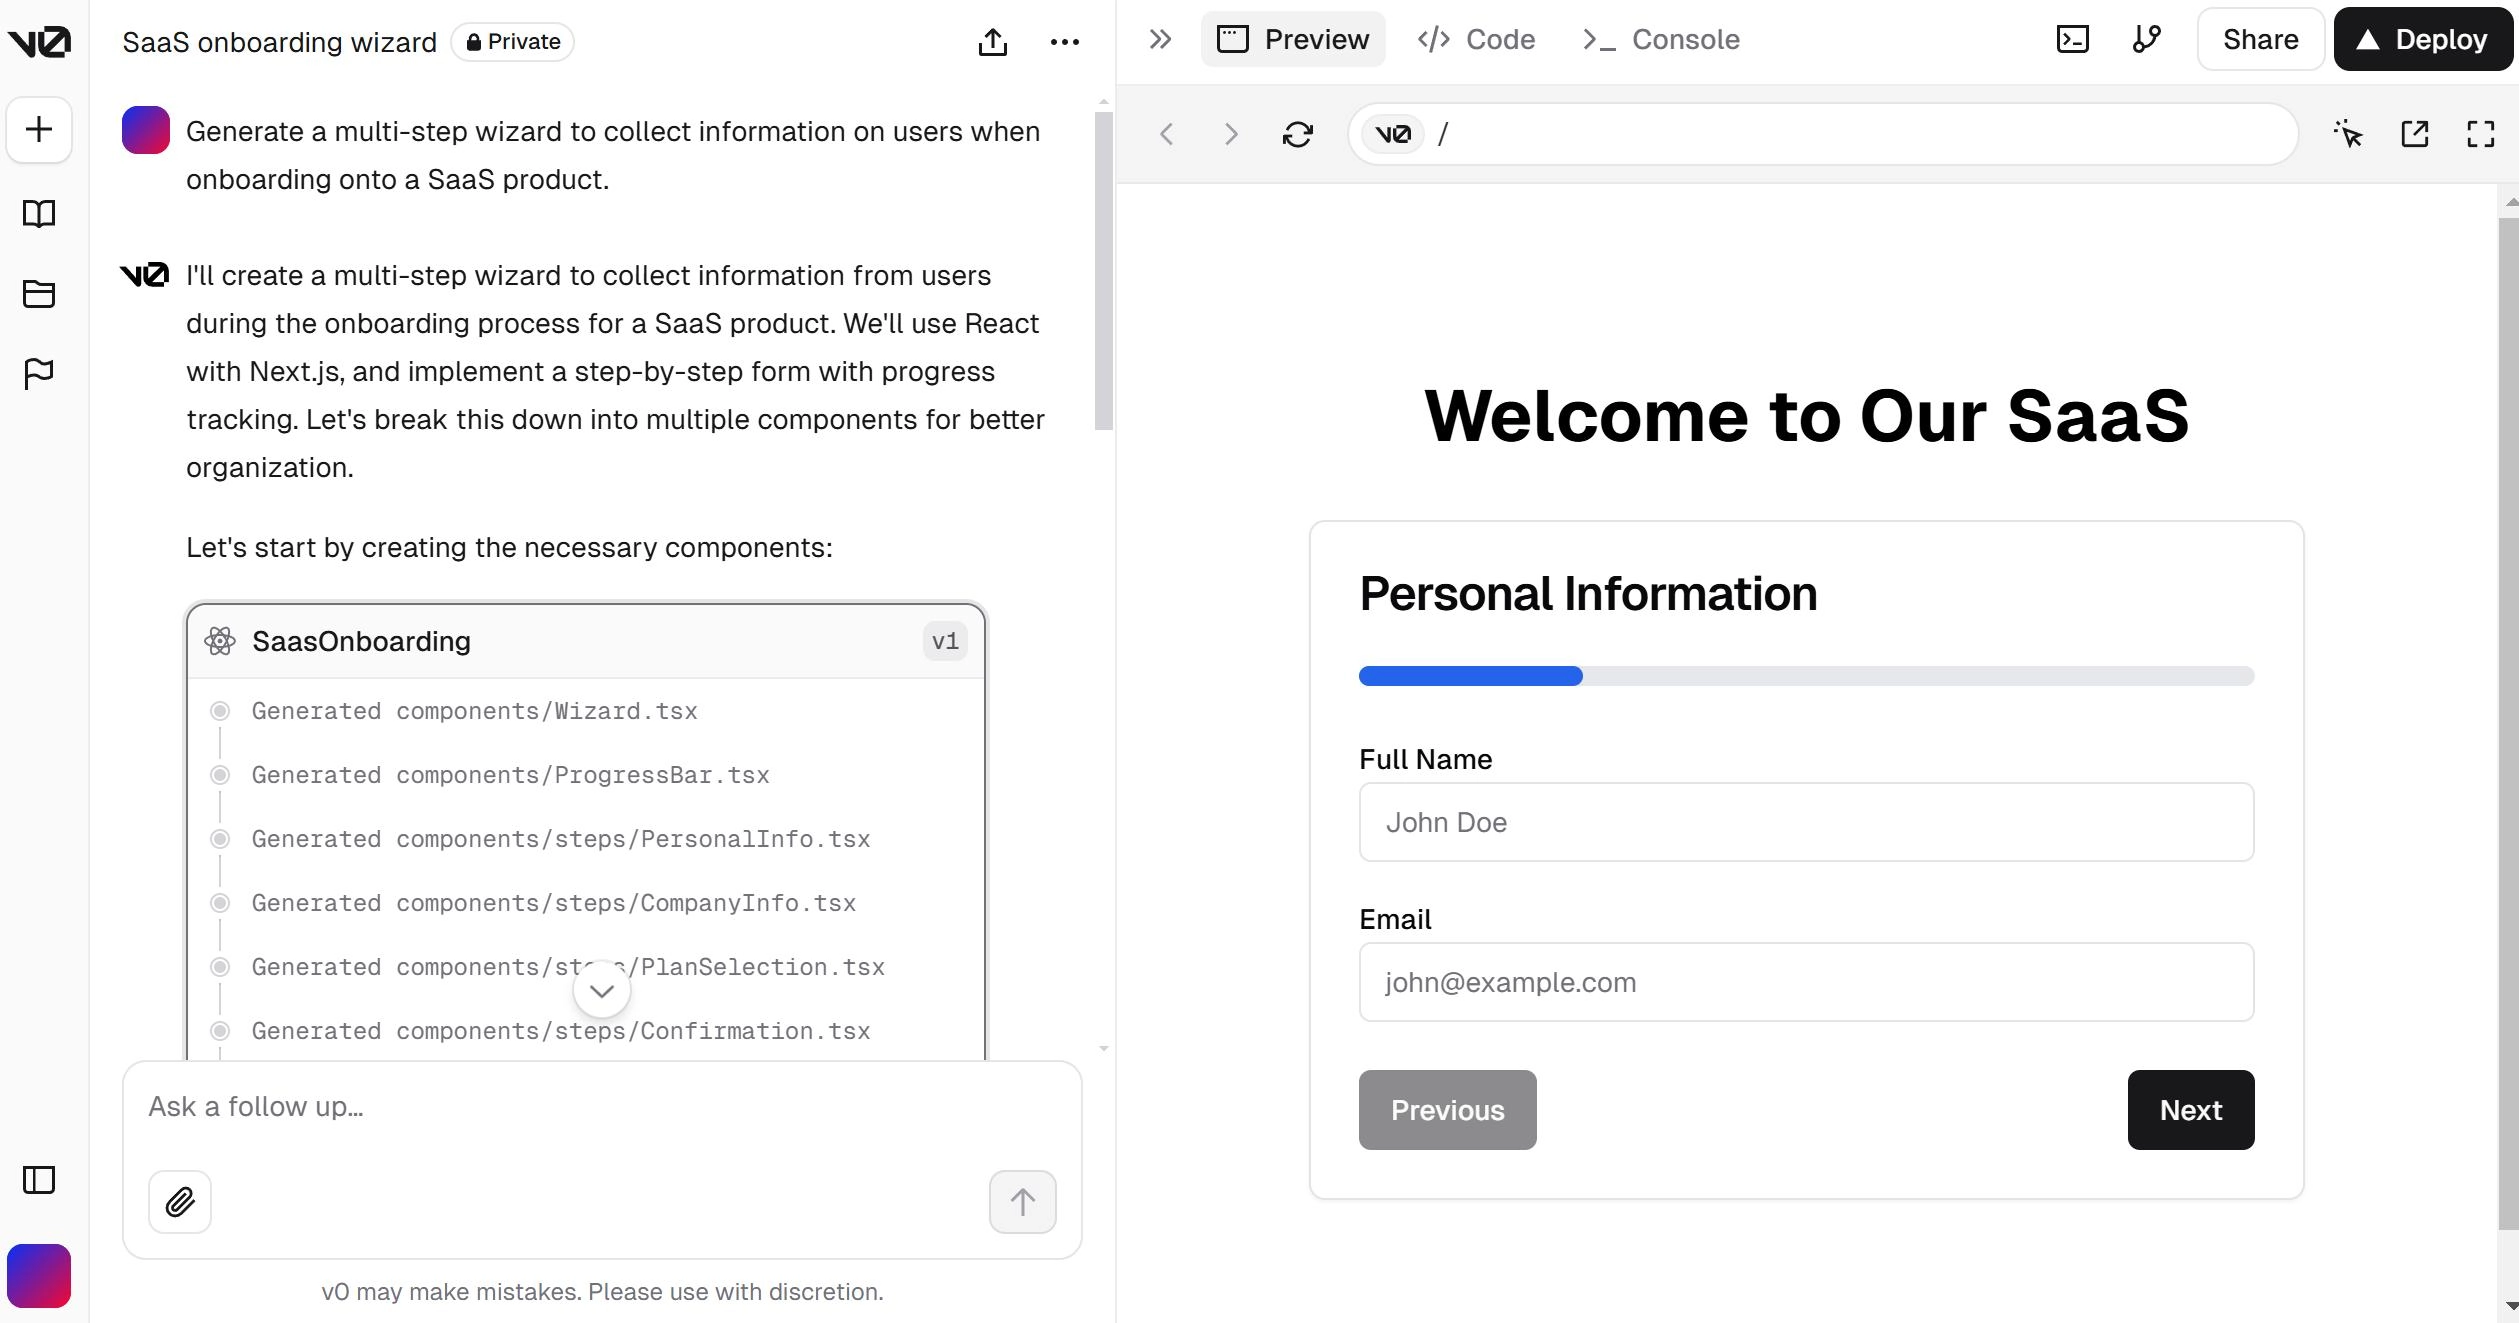Screen dimensions: 2519x1323
Task: Open the SaasOnboarding component block header
Action: point(586,641)
